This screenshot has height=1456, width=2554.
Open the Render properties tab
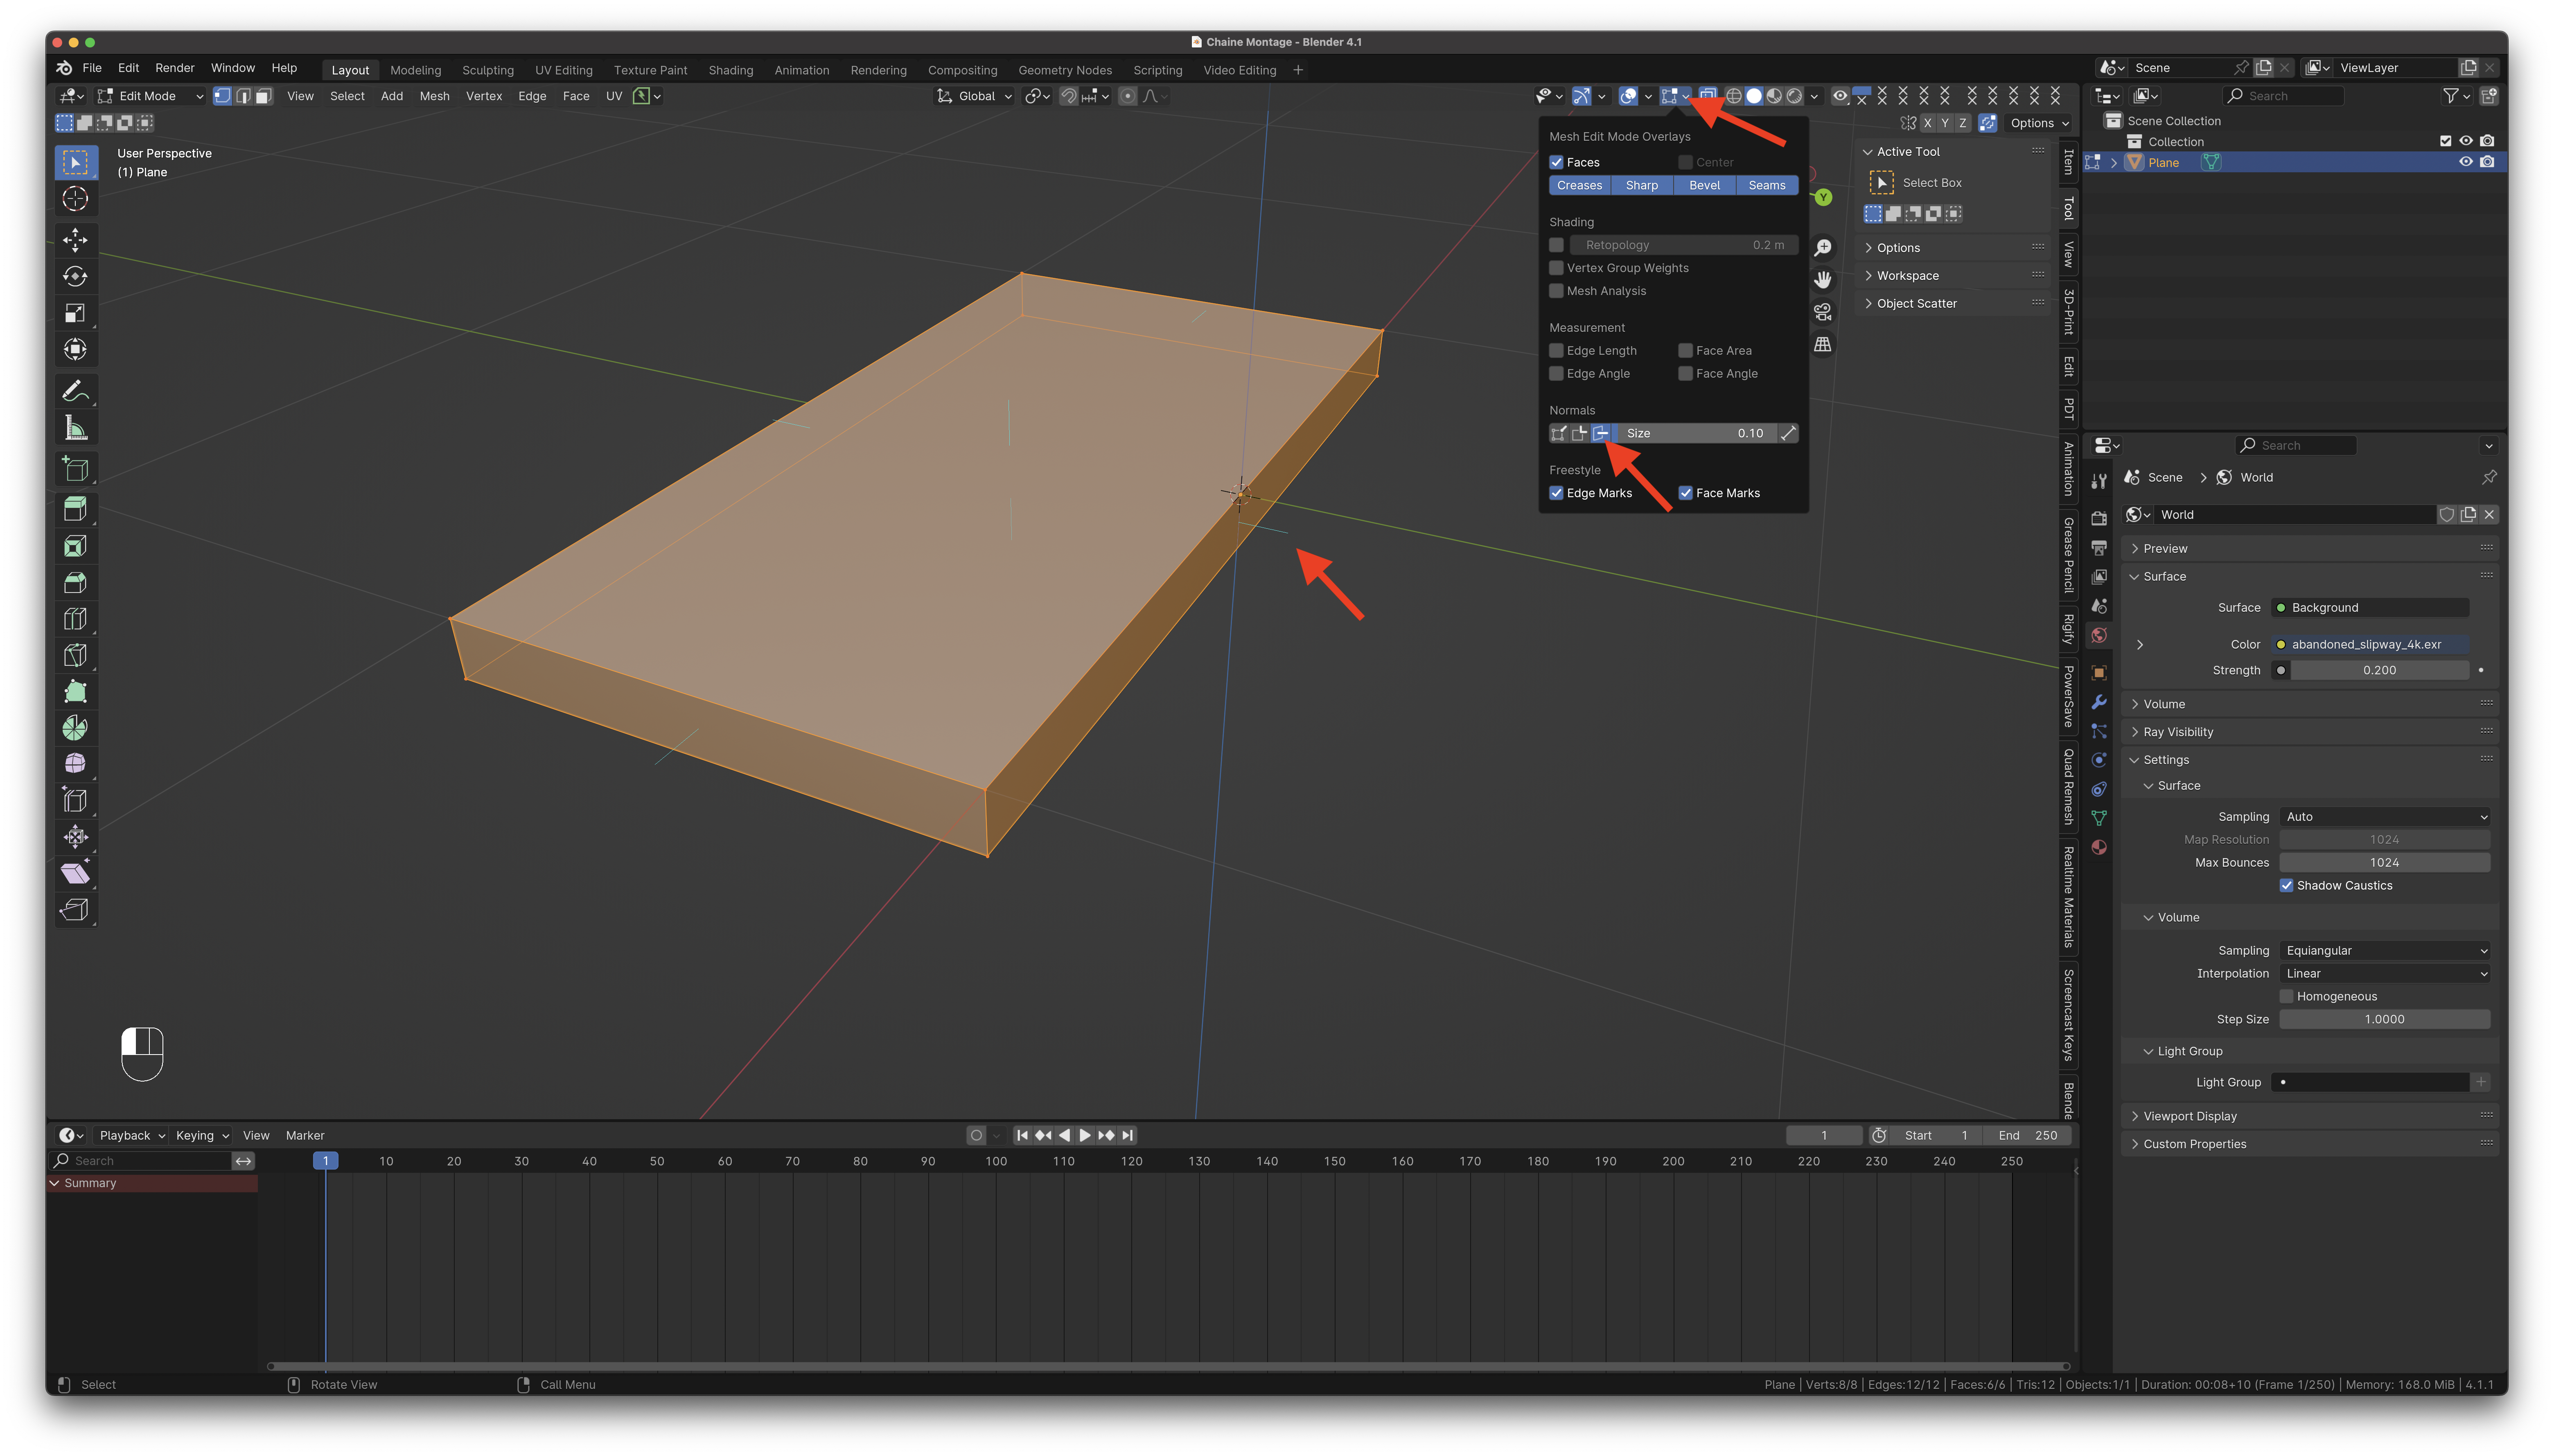coord(2099,519)
